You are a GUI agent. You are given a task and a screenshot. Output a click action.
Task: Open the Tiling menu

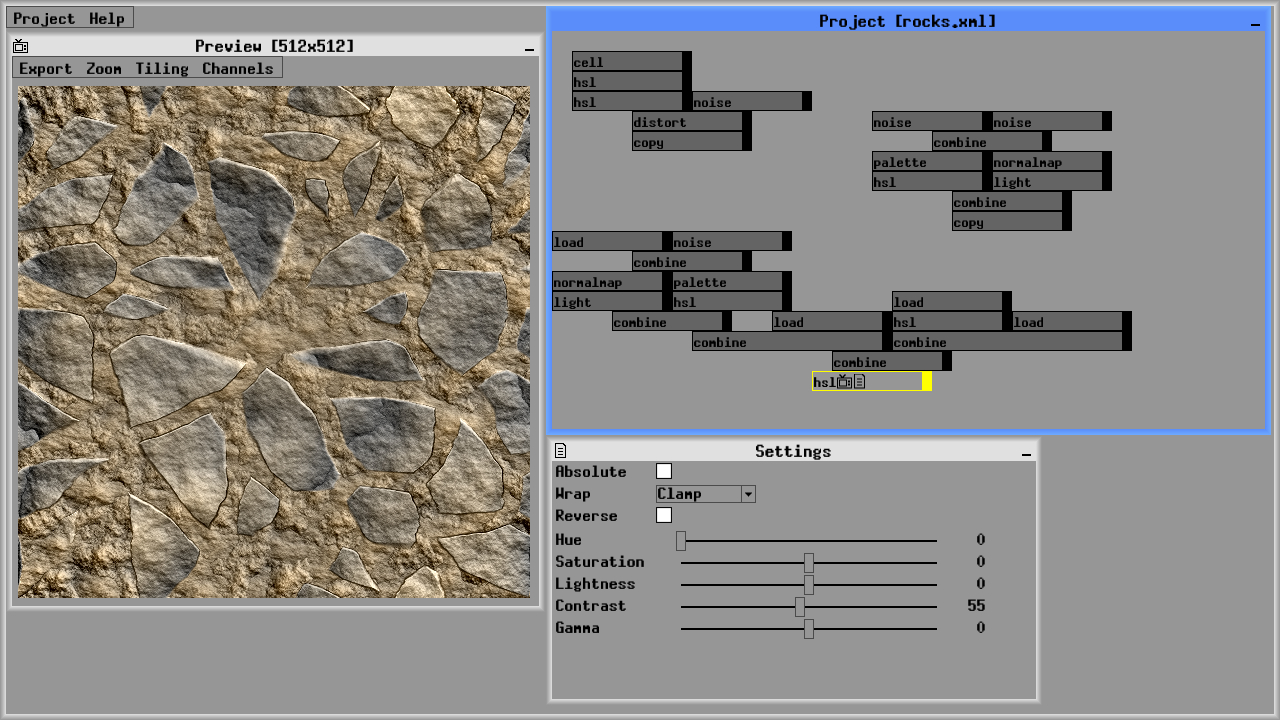click(162, 68)
